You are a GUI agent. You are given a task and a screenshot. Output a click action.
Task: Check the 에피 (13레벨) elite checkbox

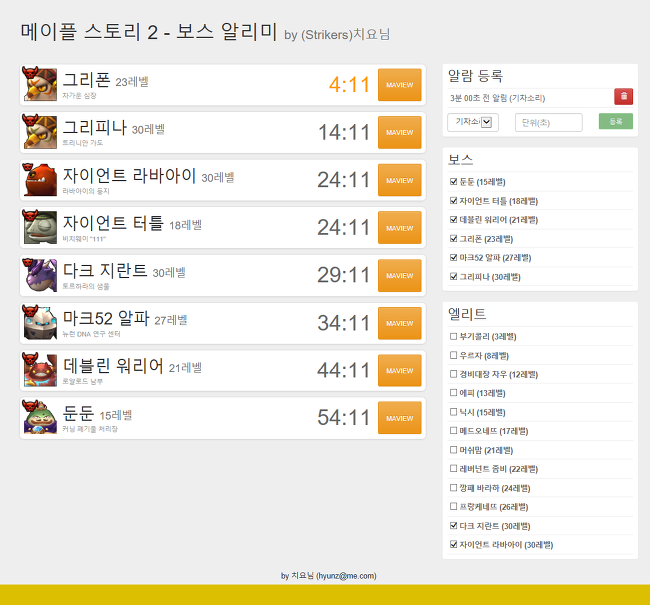pos(453,393)
